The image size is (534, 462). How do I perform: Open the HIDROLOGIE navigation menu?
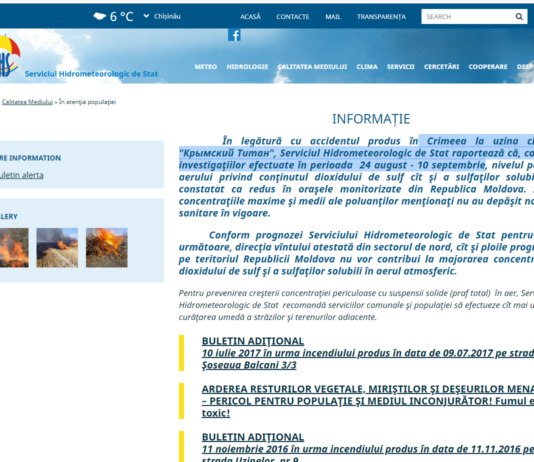point(247,67)
